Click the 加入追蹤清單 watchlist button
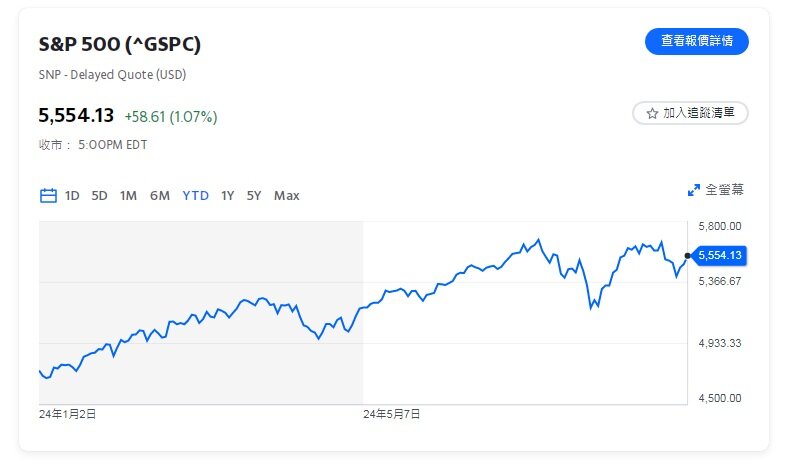Image resolution: width=789 pixels, height=472 pixels. 690,114
